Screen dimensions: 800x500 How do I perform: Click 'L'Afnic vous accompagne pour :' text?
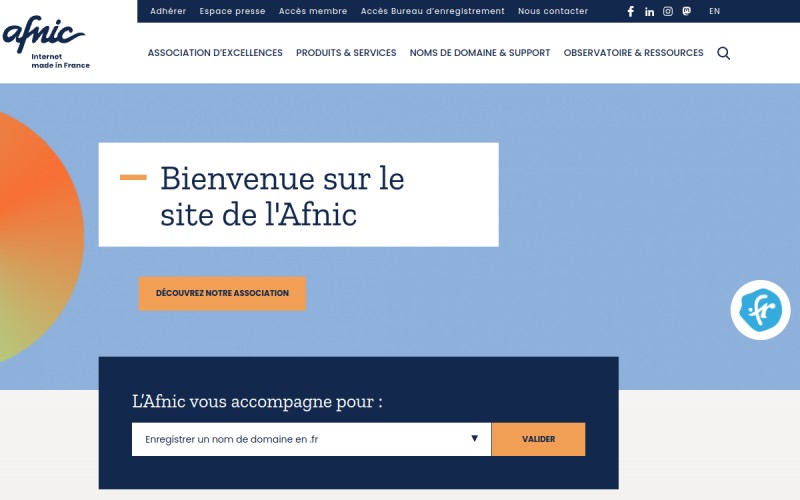point(257,402)
